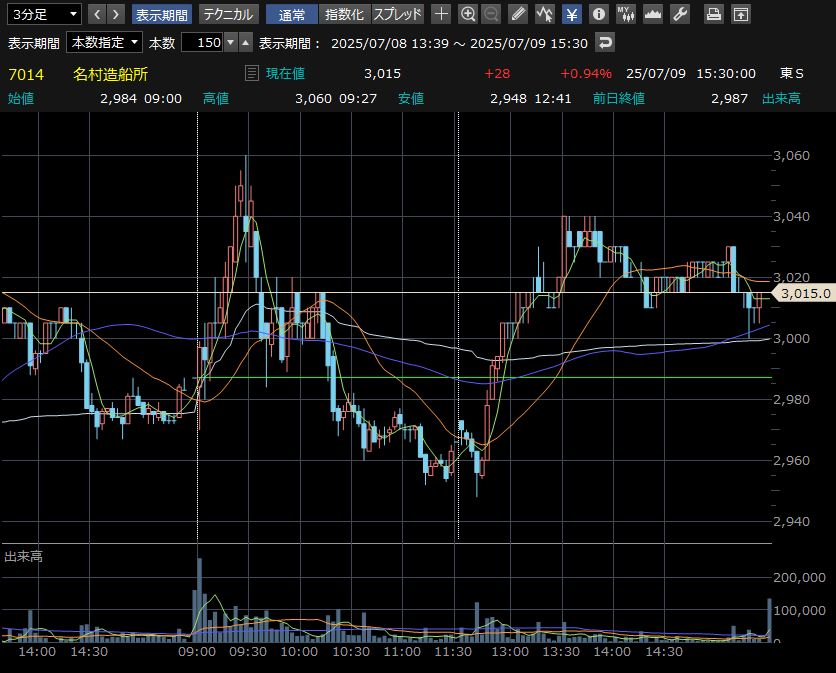Image resolution: width=836 pixels, height=673 pixels.
Task: Click the 本数 count input field
Action: (x=202, y=42)
